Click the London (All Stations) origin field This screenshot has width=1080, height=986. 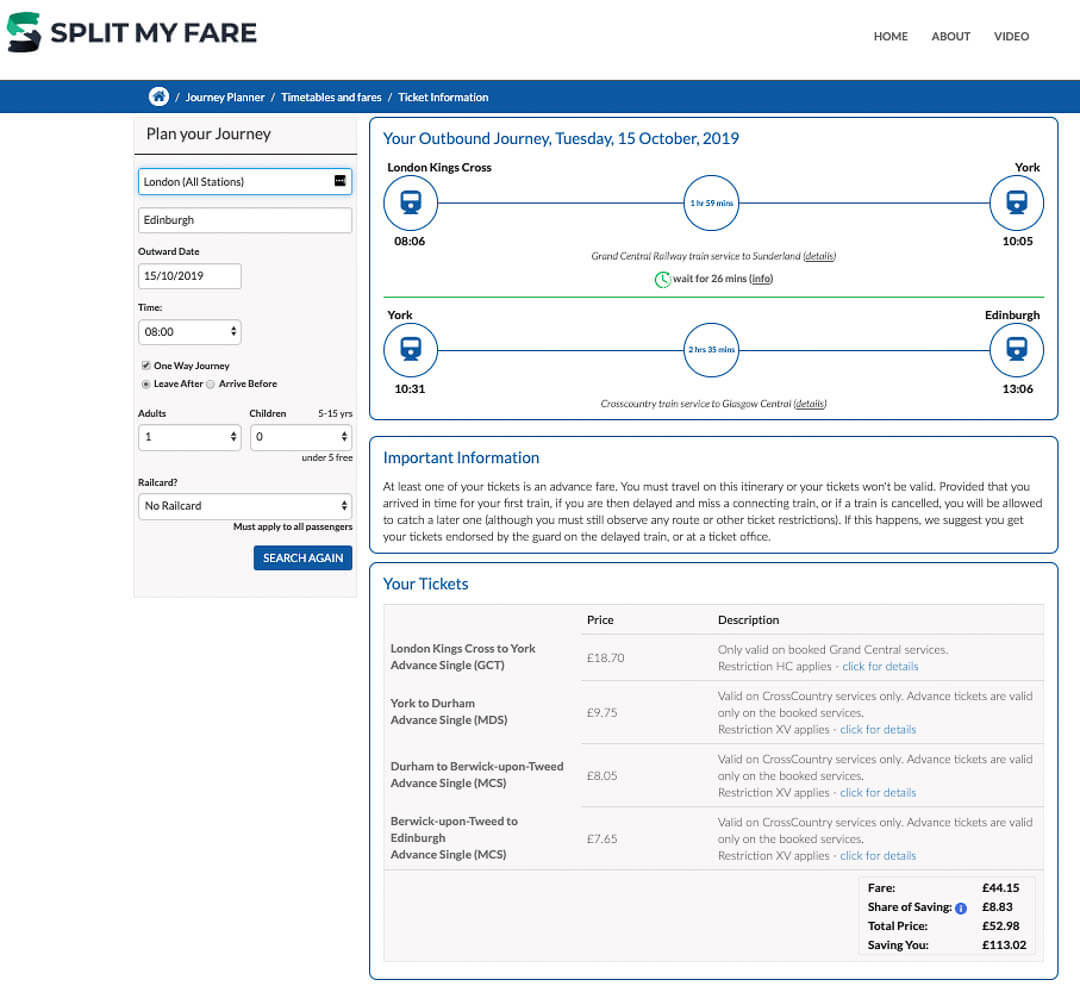(245, 182)
